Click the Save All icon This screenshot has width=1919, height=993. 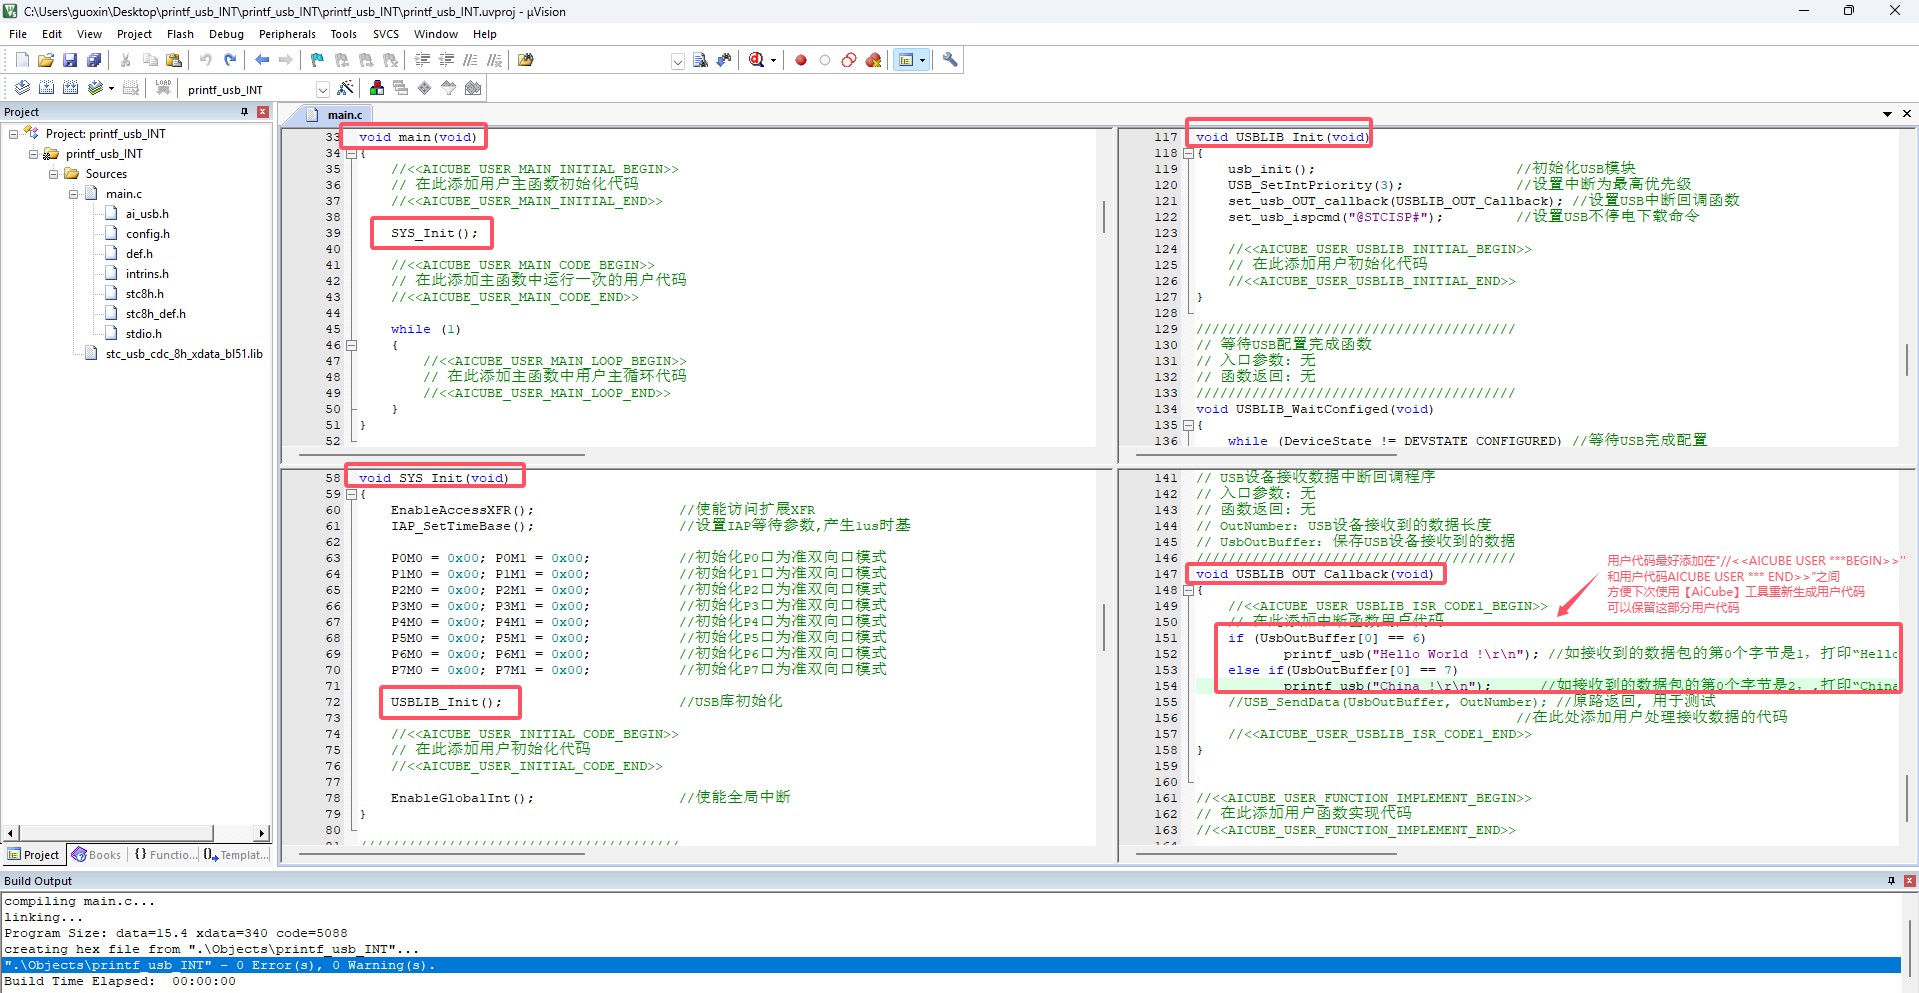(94, 60)
